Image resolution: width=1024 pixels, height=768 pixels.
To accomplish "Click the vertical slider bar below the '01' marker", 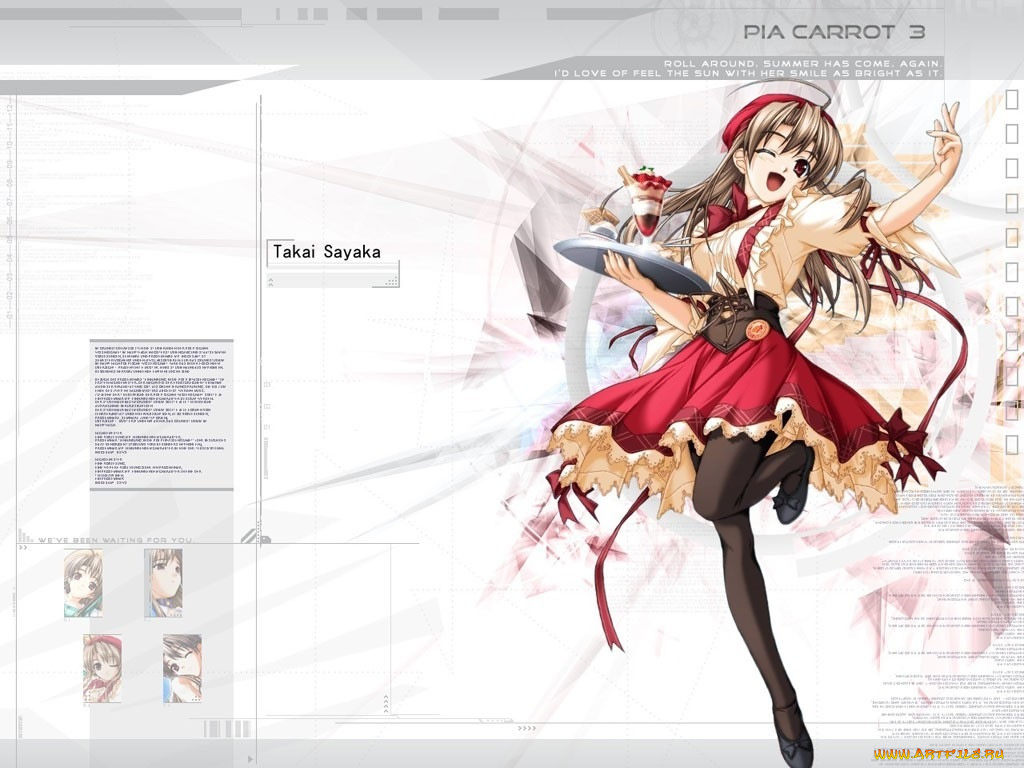I will [x=266, y=458].
